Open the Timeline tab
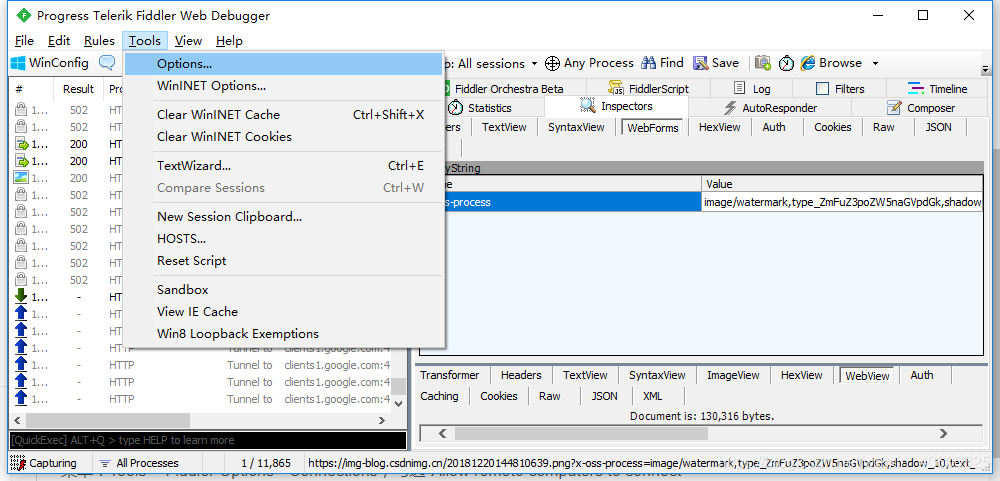This screenshot has width=1000, height=481. tap(938, 89)
